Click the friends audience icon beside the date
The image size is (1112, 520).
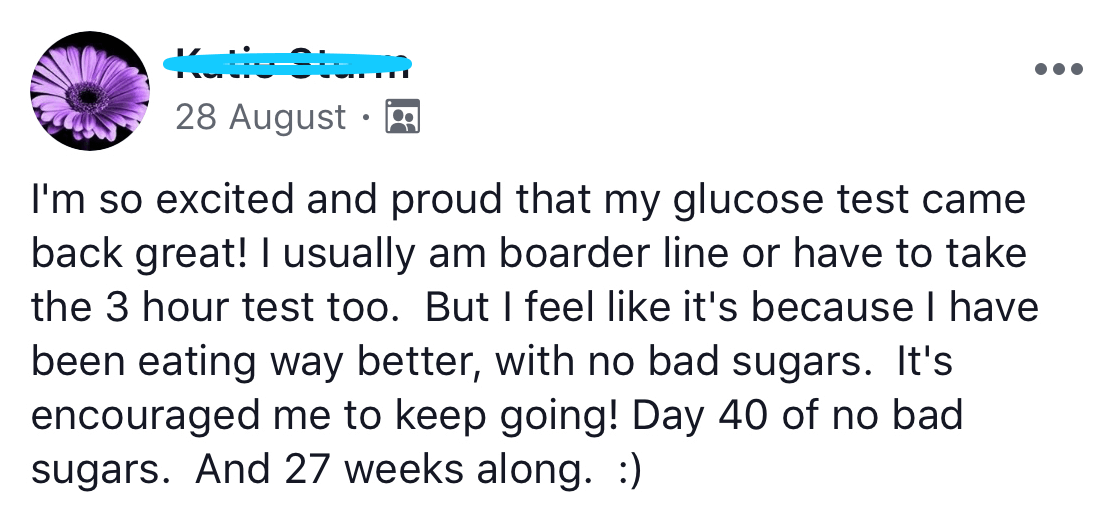pos(403,117)
